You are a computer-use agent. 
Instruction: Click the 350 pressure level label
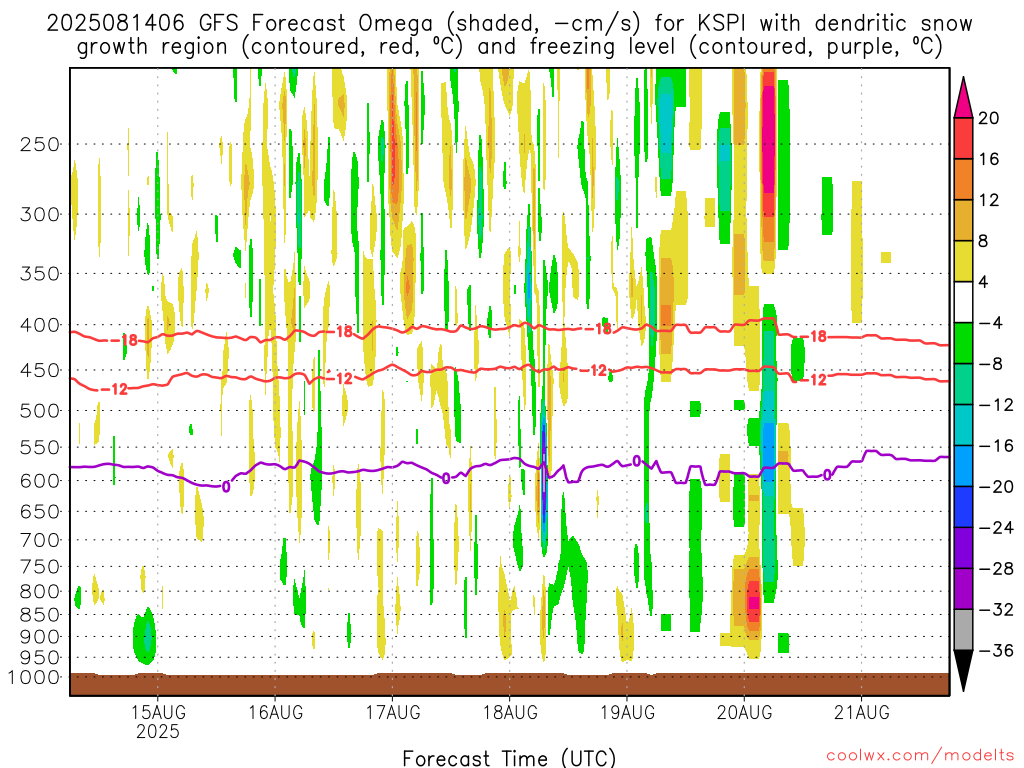point(40,274)
